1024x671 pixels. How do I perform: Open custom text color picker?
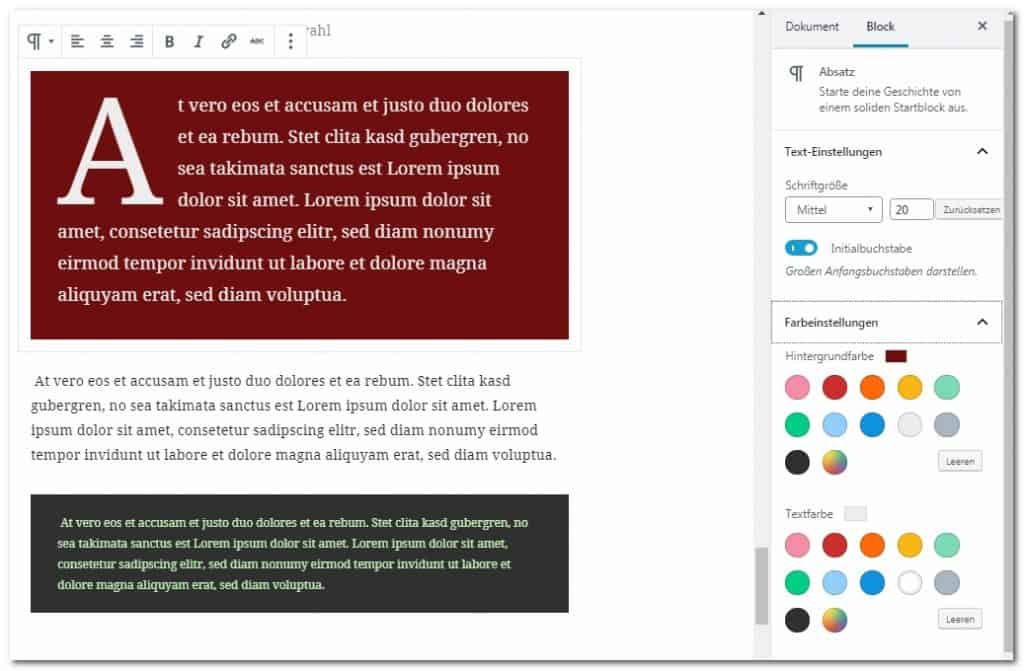[x=835, y=620]
